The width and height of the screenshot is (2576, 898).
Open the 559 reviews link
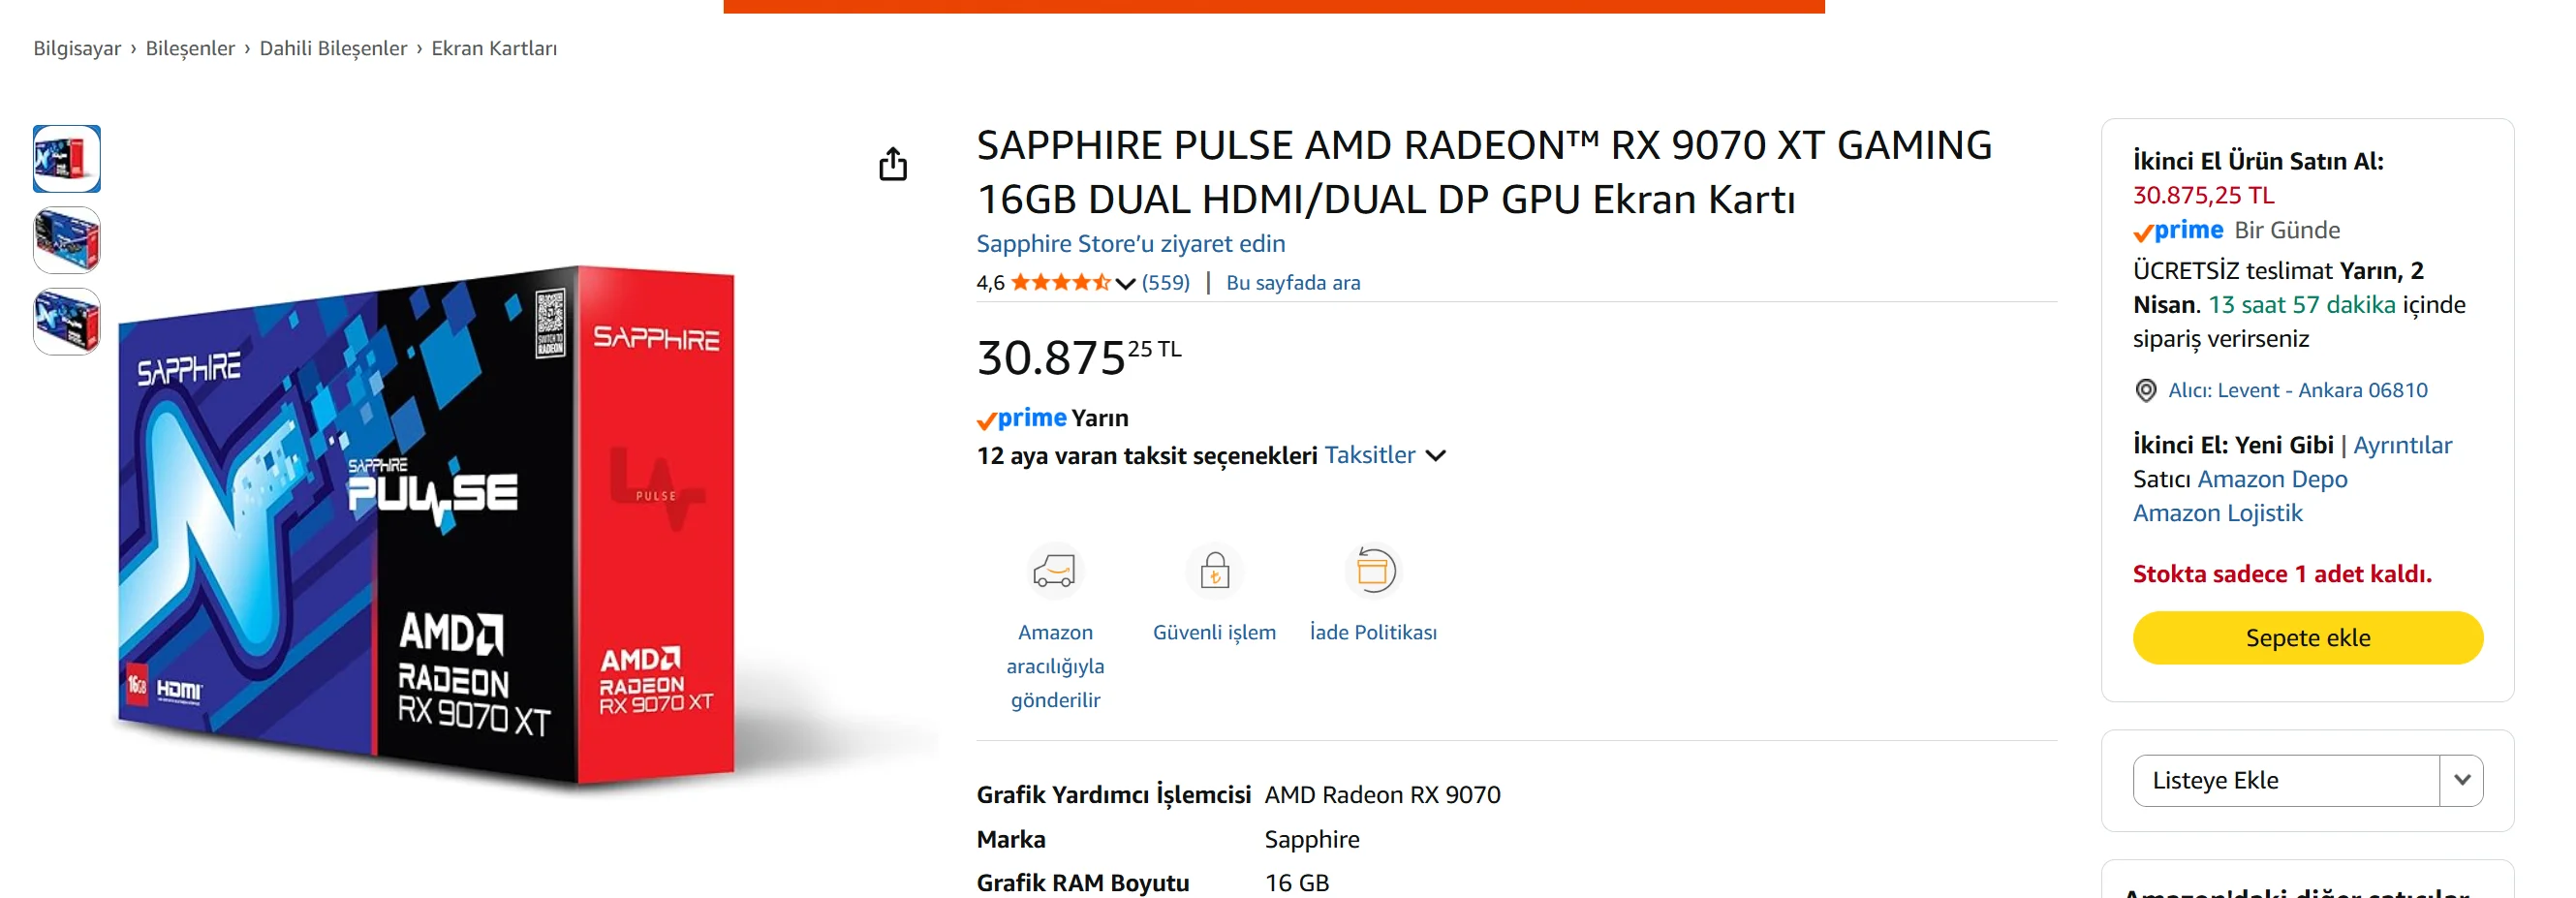click(1166, 283)
